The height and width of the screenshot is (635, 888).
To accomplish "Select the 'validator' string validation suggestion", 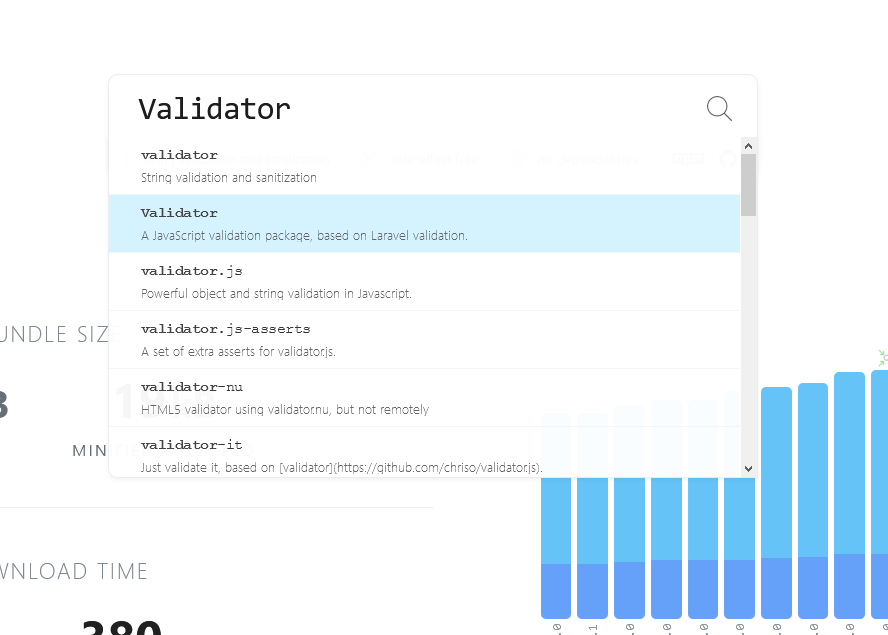I will click(400, 166).
